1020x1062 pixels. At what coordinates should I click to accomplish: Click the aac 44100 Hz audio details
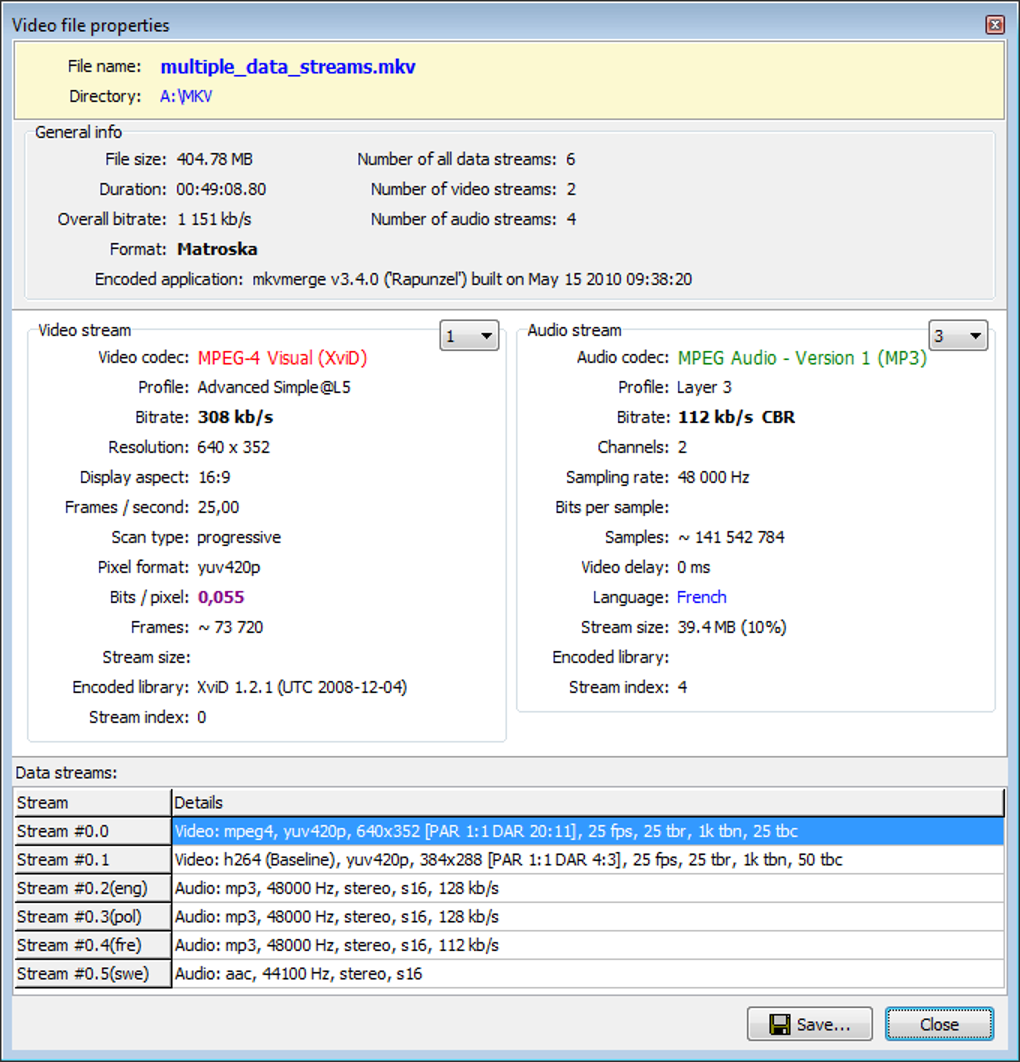588,973
